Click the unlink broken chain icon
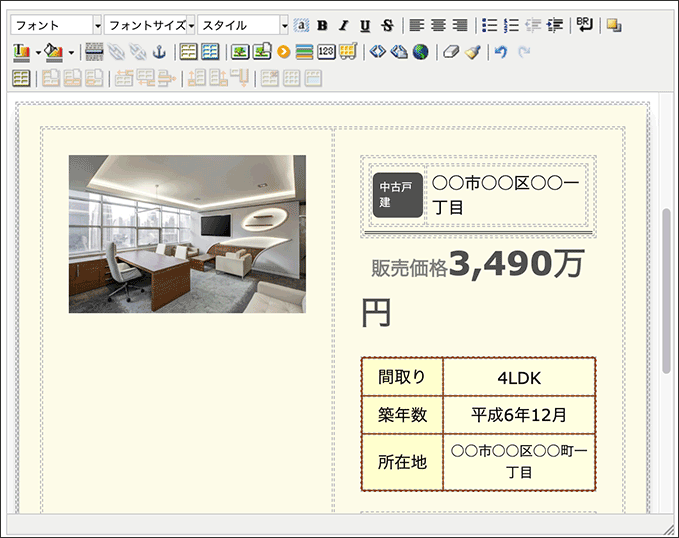Viewport: 679px width, 538px height. click(x=138, y=52)
